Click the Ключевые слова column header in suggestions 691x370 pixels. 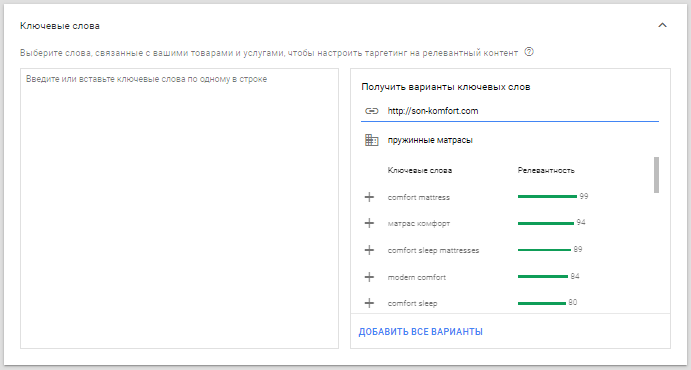point(420,170)
